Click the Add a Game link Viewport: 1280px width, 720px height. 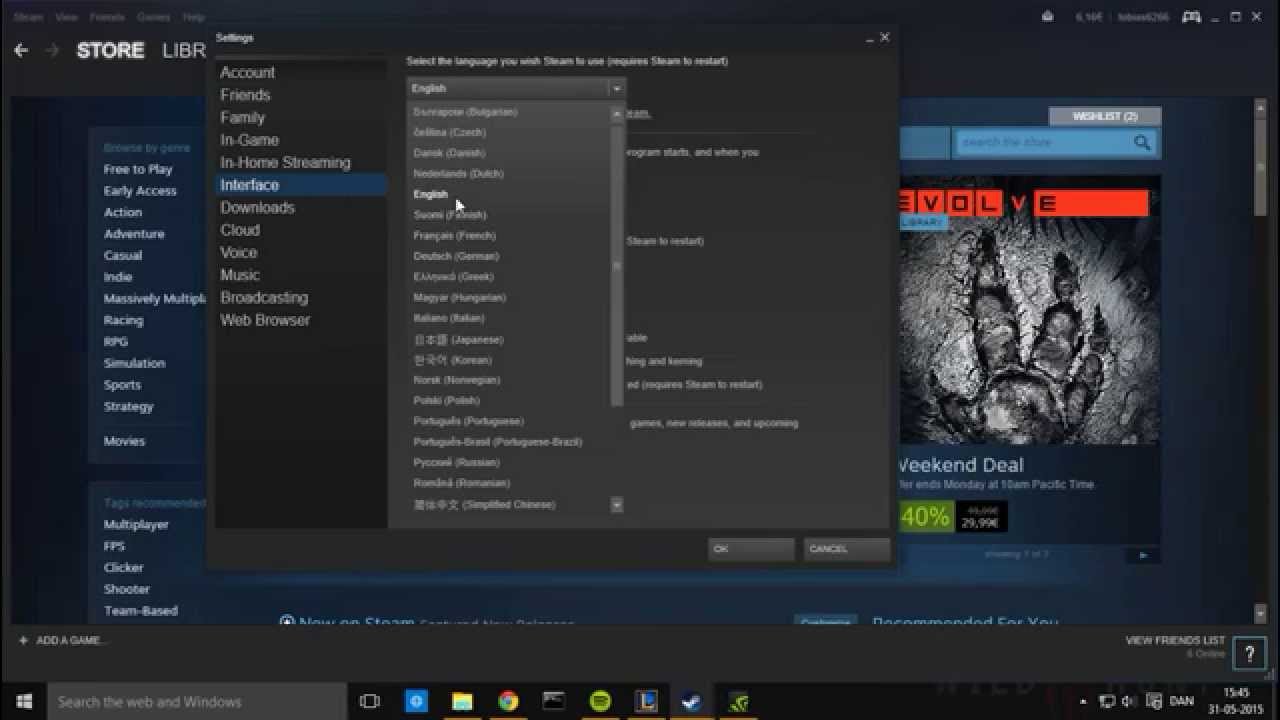[71, 640]
